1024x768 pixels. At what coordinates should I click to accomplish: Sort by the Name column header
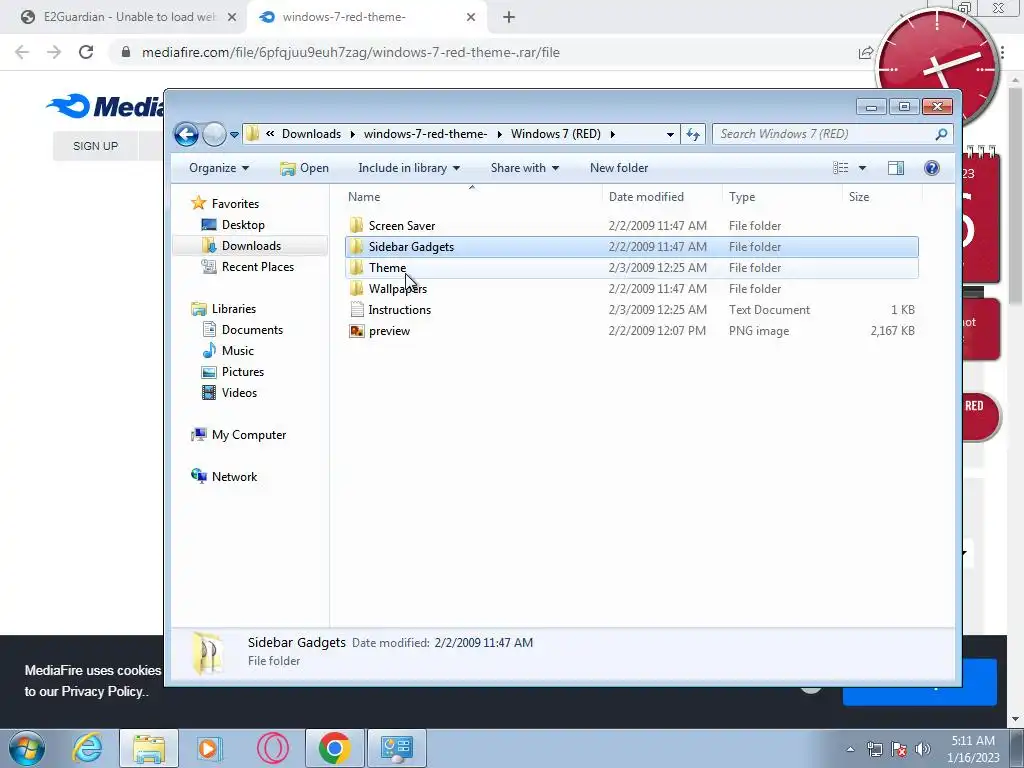472,197
